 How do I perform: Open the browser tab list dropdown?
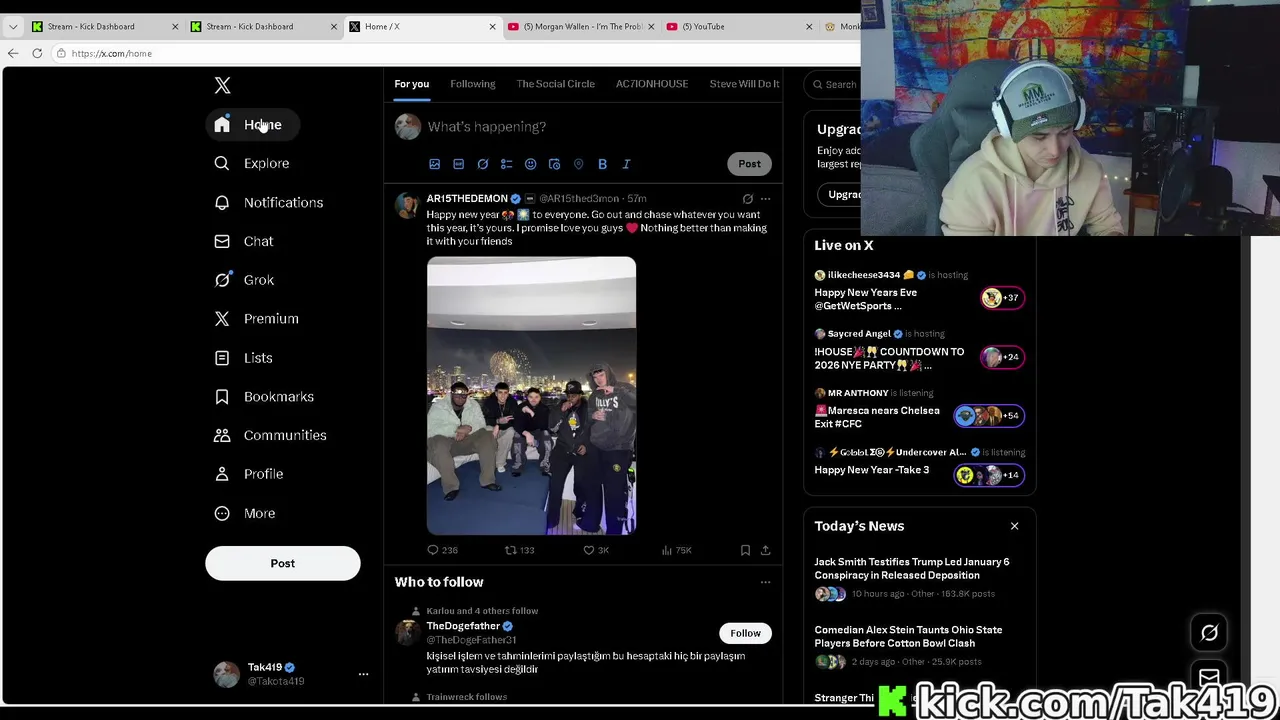pos(13,27)
